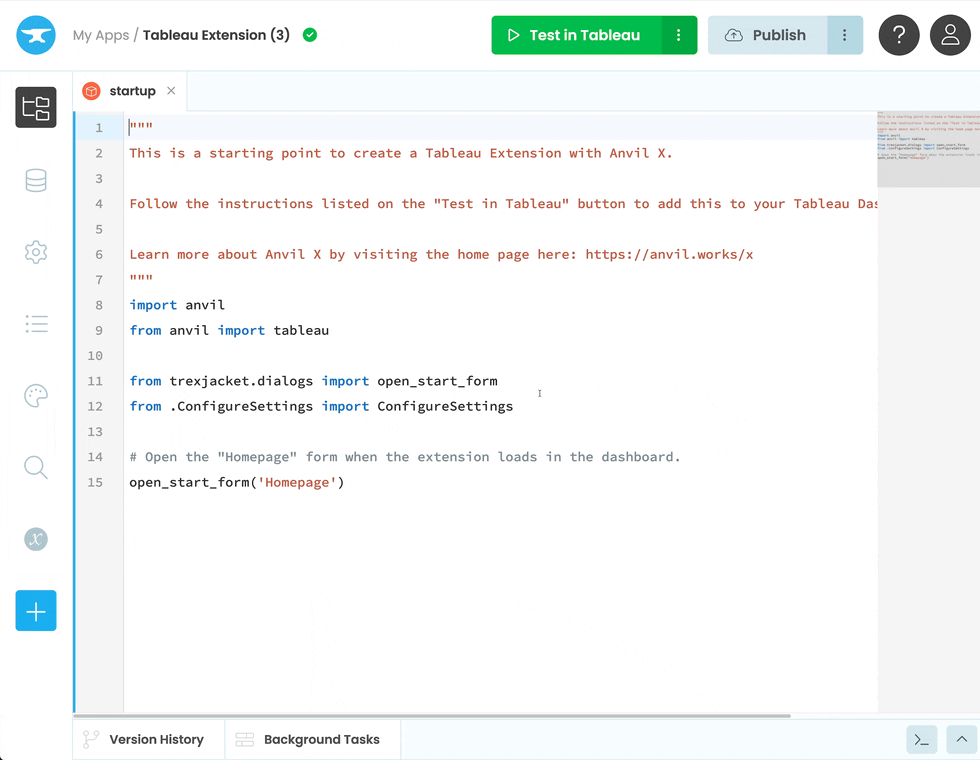Image resolution: width=980 pixels, height=760 pixels.
Task: Open the help question mark menu
Action: click(899, 35)
